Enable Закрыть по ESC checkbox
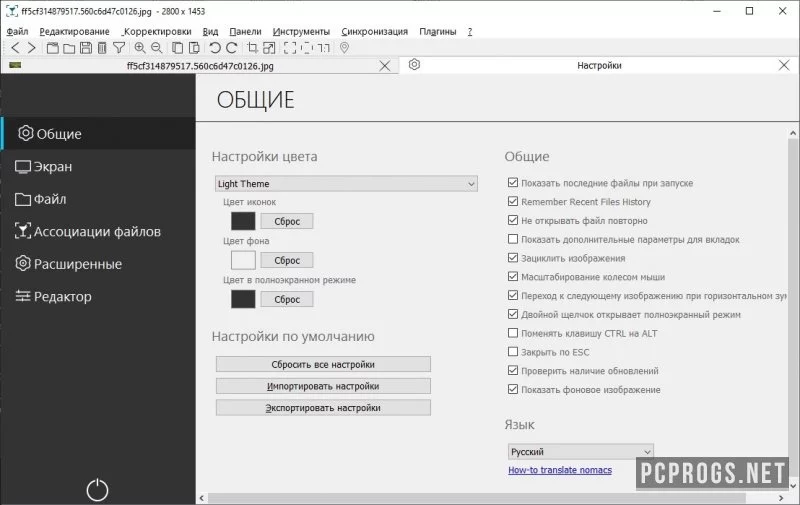This screenshot has height=505, width=800. pyautogui.click(x=513, y=351)
